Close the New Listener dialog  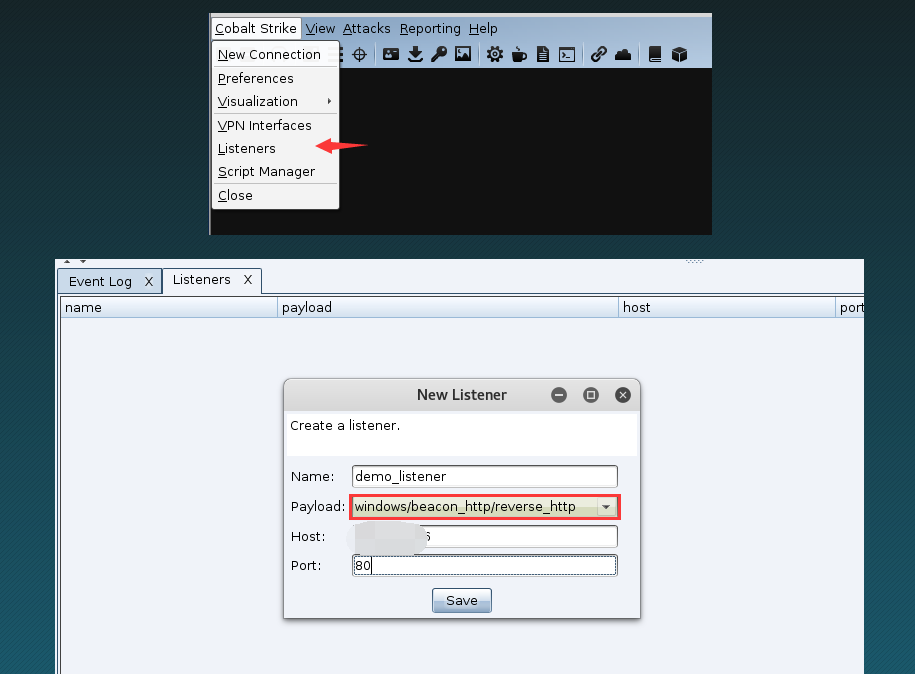pyautogui.click(x=623, y=395)
